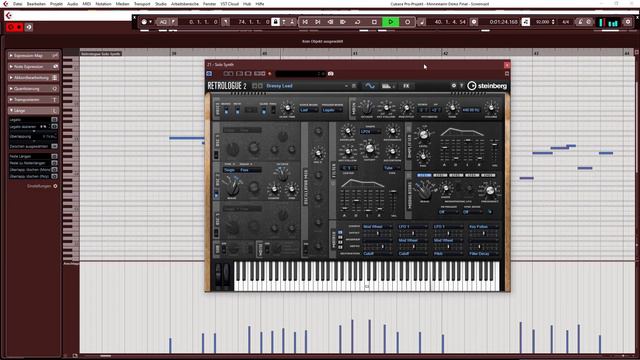Click the note-shaped primary time format icon
Image resolution: width=640 pixels, height=360 pixels.
pyautogui.click(x=422, y=22)
